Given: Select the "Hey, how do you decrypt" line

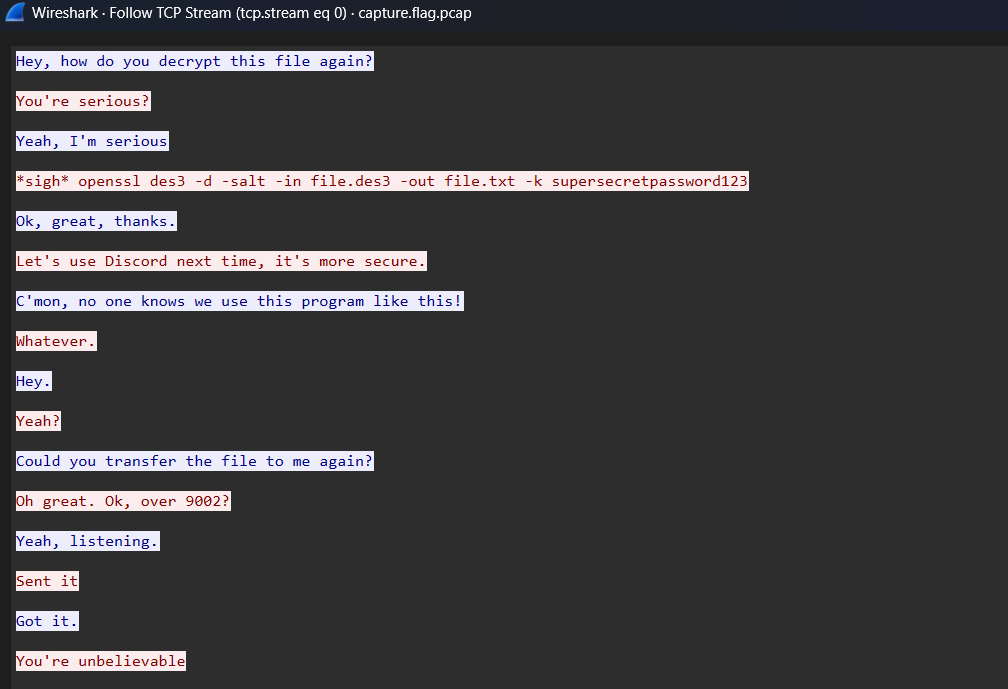Looking at the screenshot, I should click(x=195, y=61).
